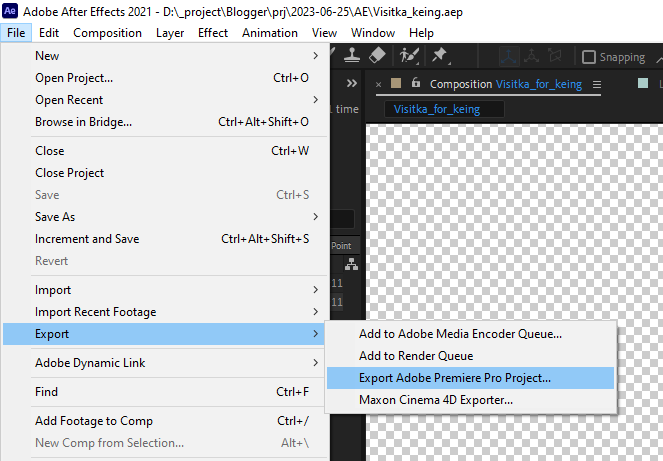Open the Layer menu
The width and height of the screenshot is (663, 461).
coord(170,33)
